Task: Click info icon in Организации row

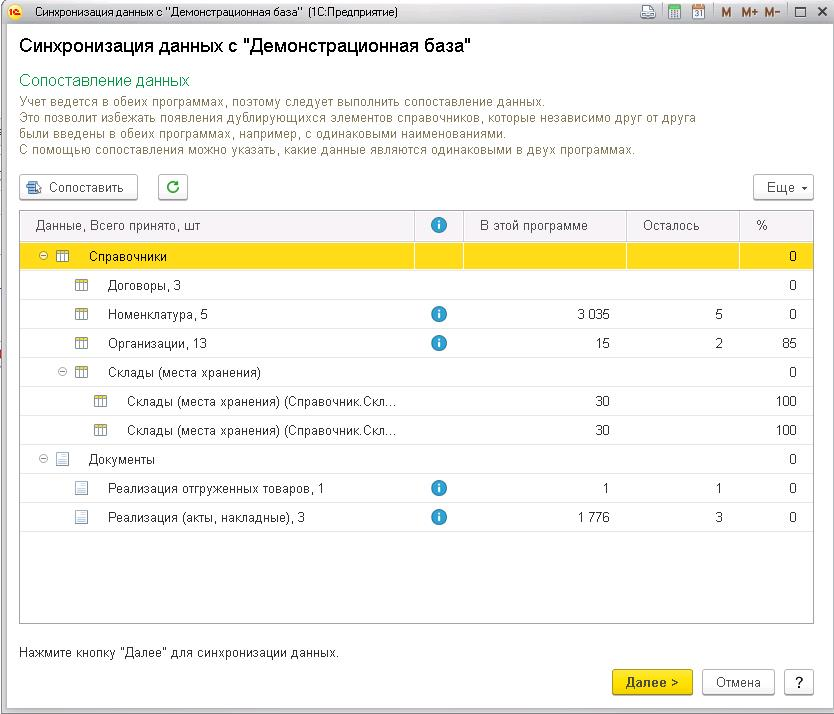Action: 438,343
